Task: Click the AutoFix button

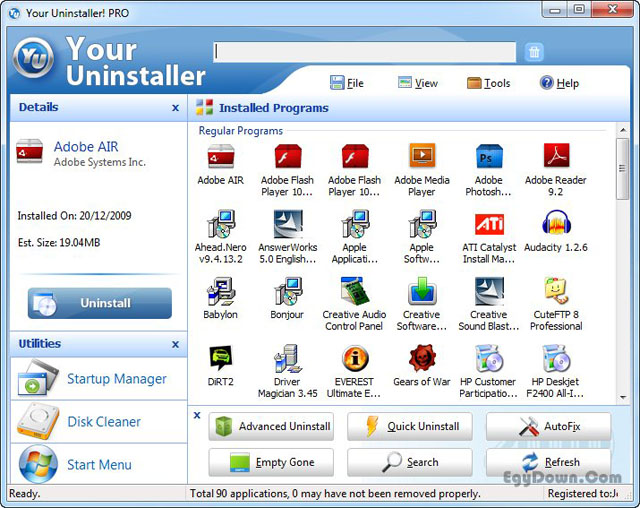Action: pyautogui.click(x=549, y=426)
